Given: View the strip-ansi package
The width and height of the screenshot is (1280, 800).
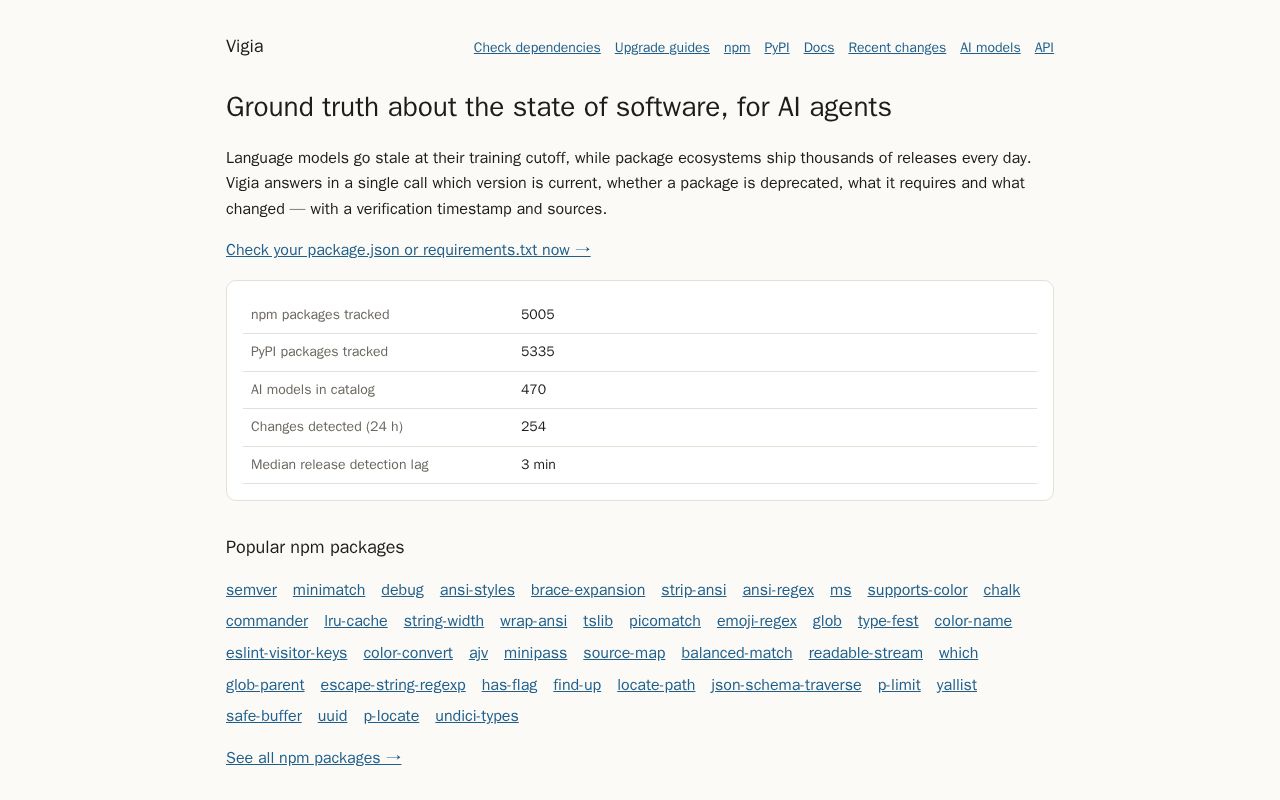Looking at the screenshot, I should tap(694, 590).
